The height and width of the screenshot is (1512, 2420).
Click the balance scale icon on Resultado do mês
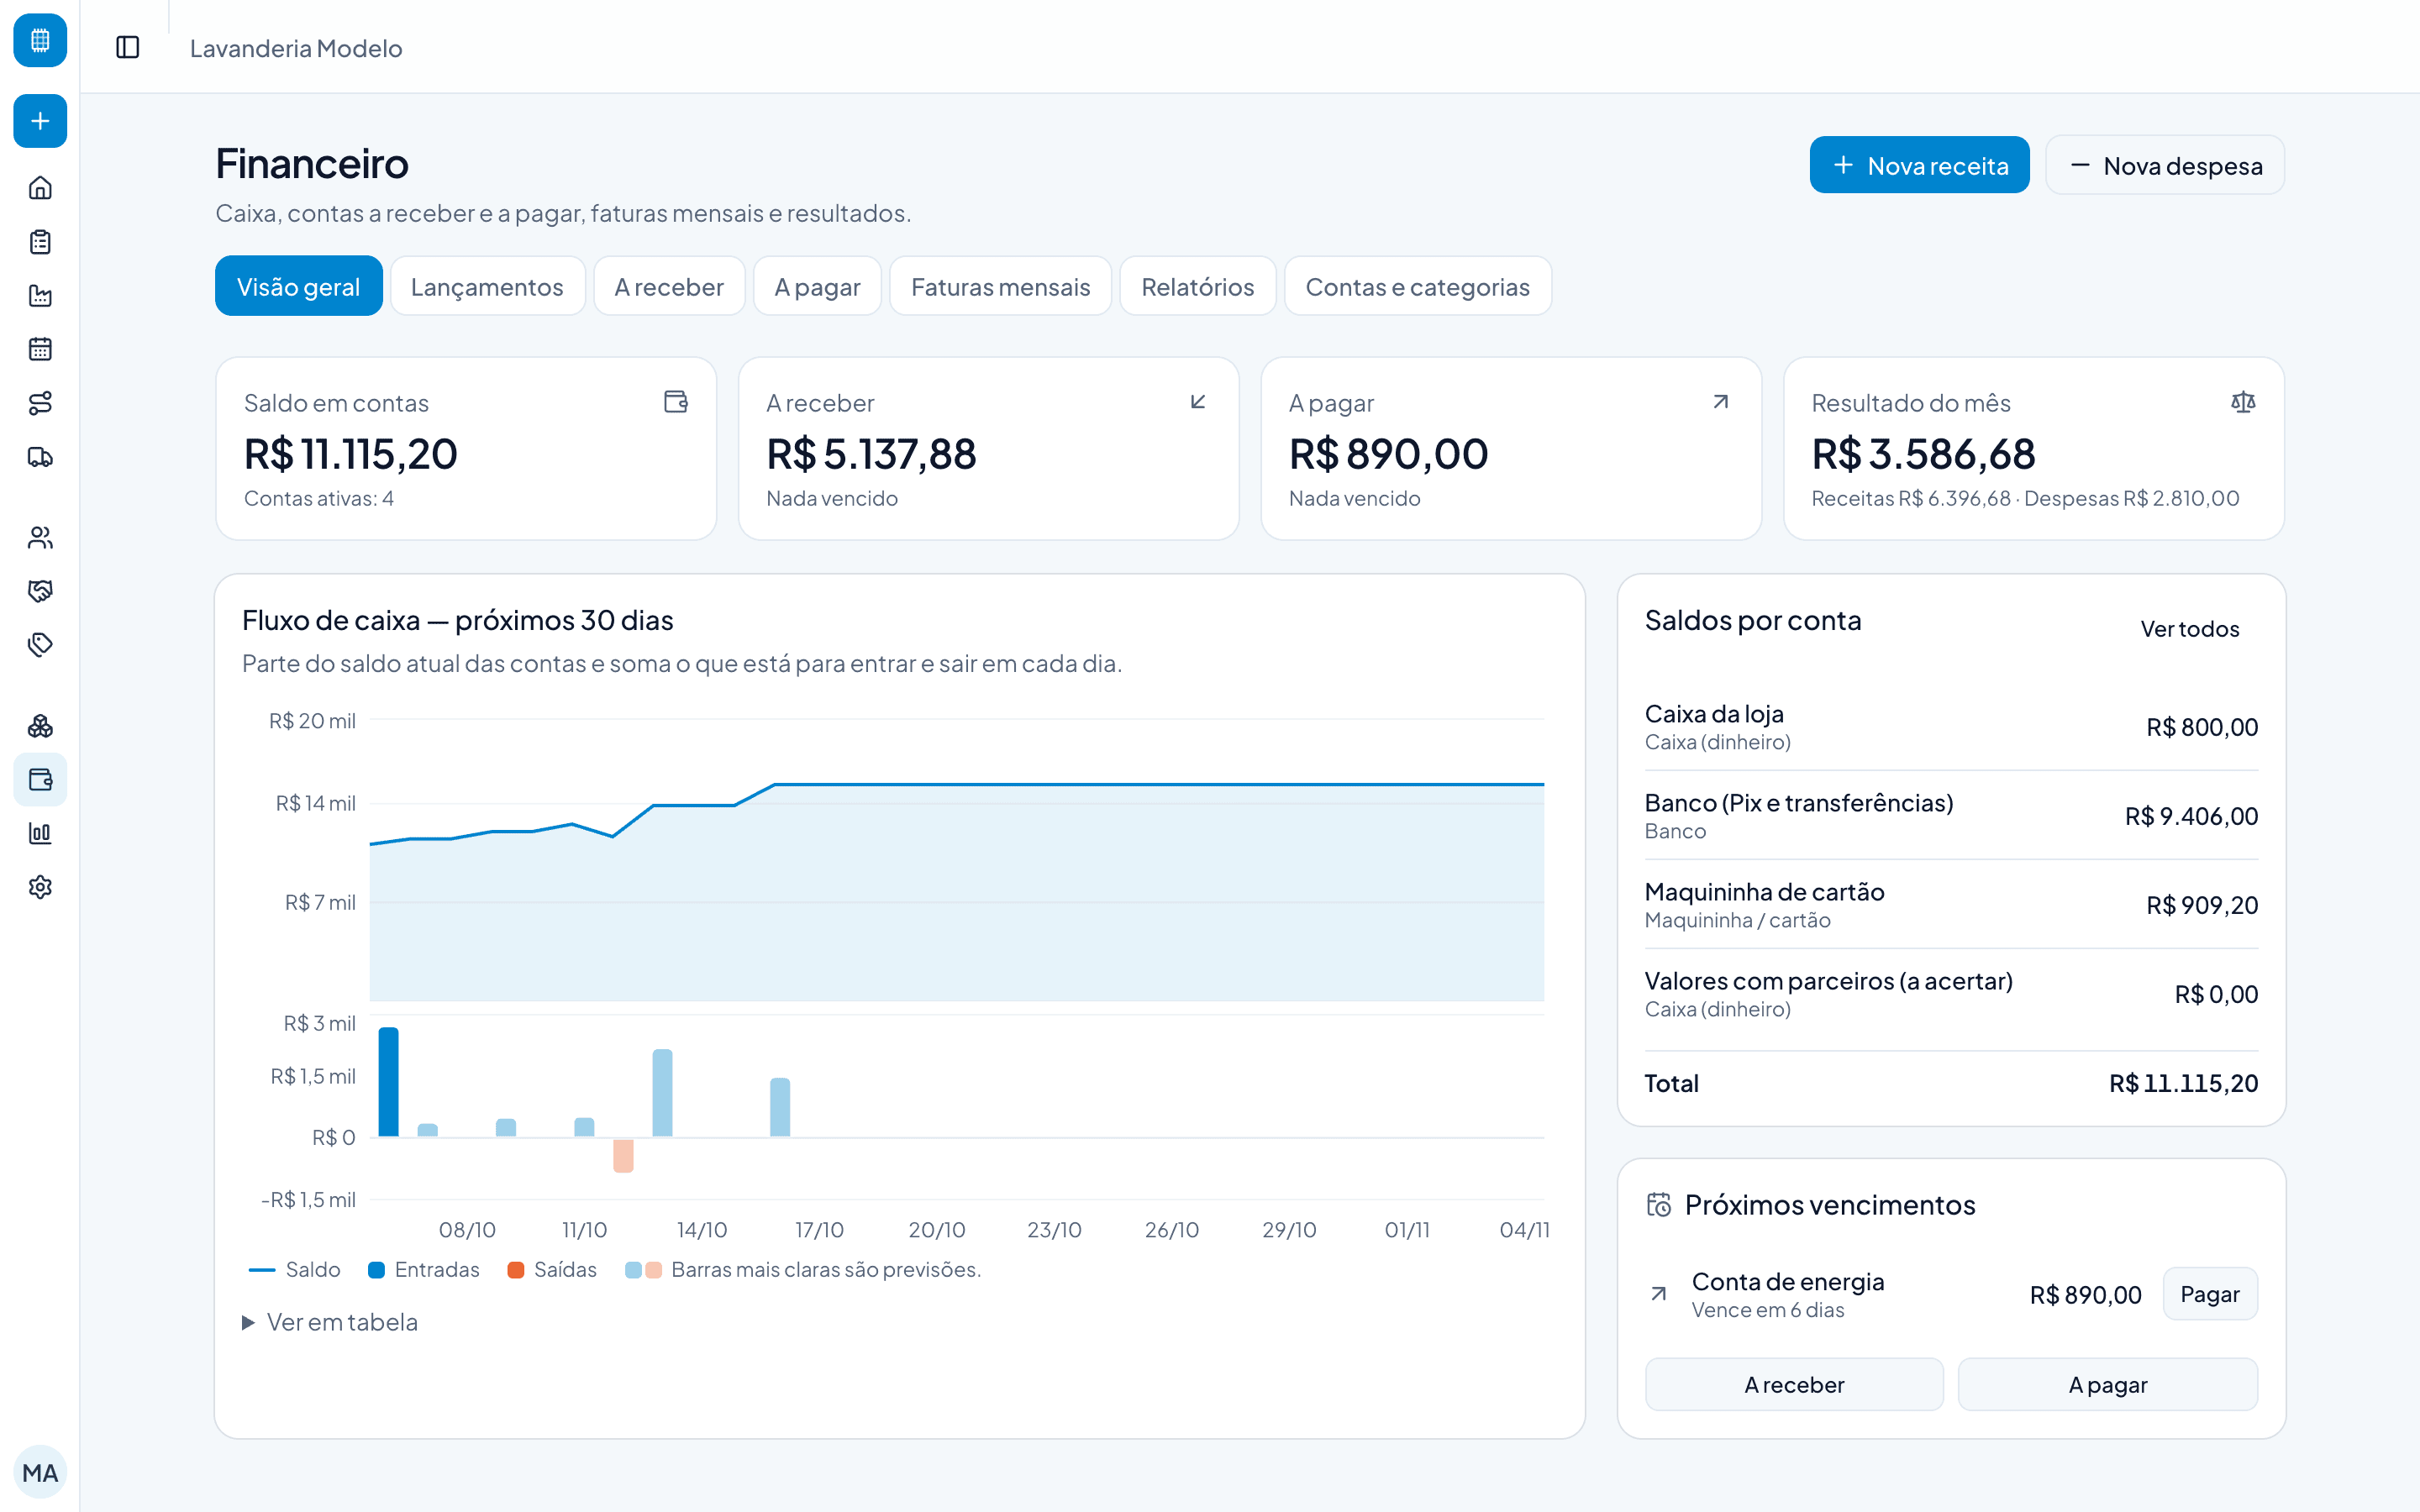[2243, 402]
